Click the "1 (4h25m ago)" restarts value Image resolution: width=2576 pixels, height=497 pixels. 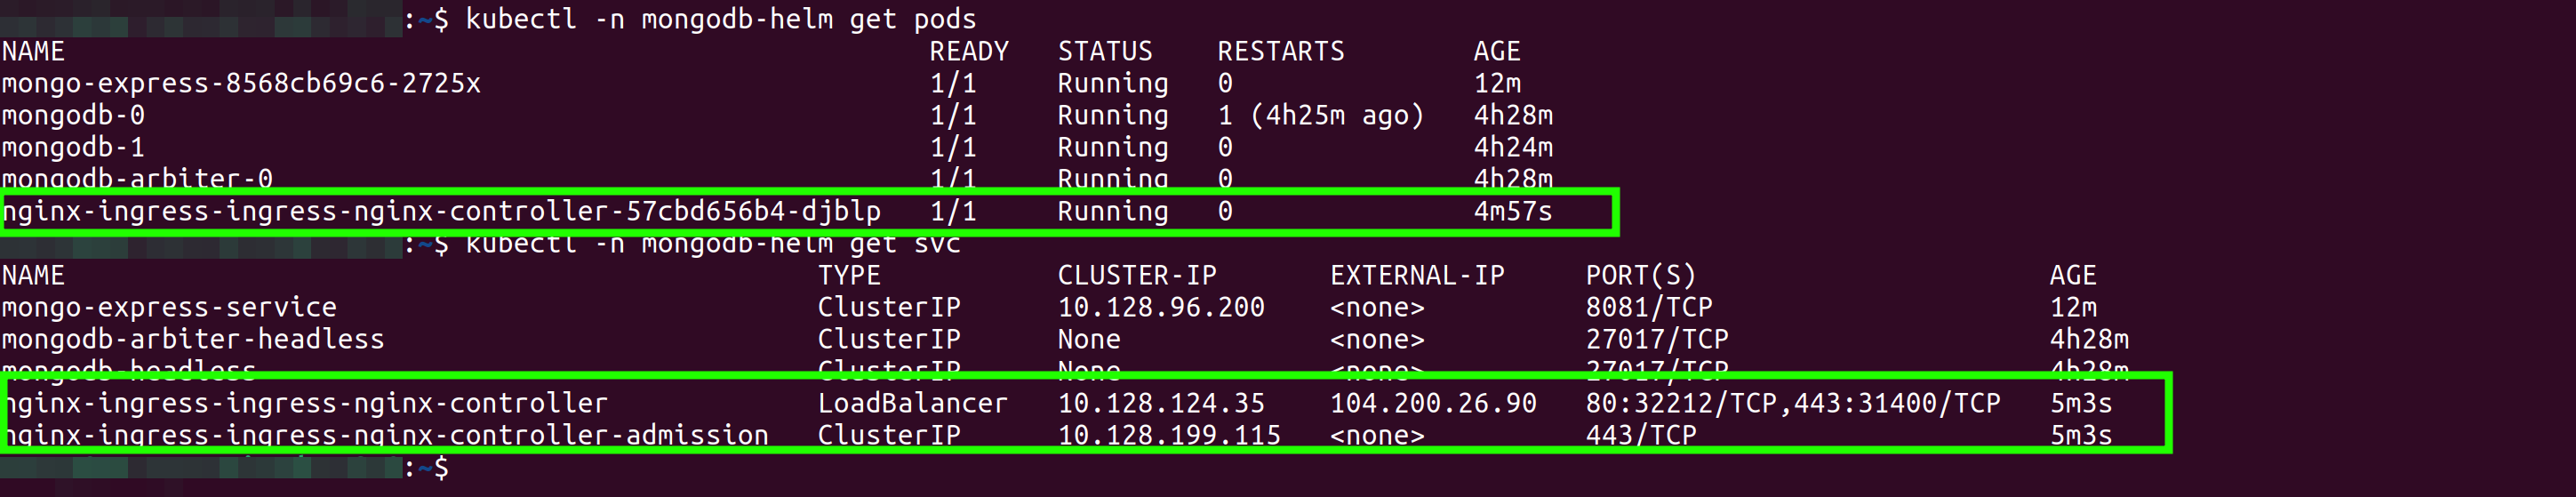click(1320, 115)
